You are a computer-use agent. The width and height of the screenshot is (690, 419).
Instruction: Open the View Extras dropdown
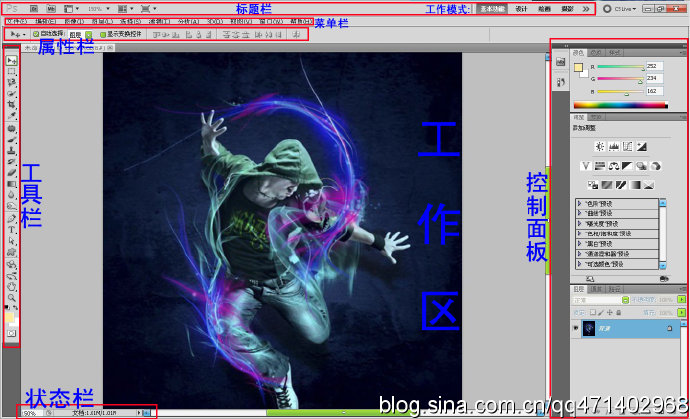point(71,8)
